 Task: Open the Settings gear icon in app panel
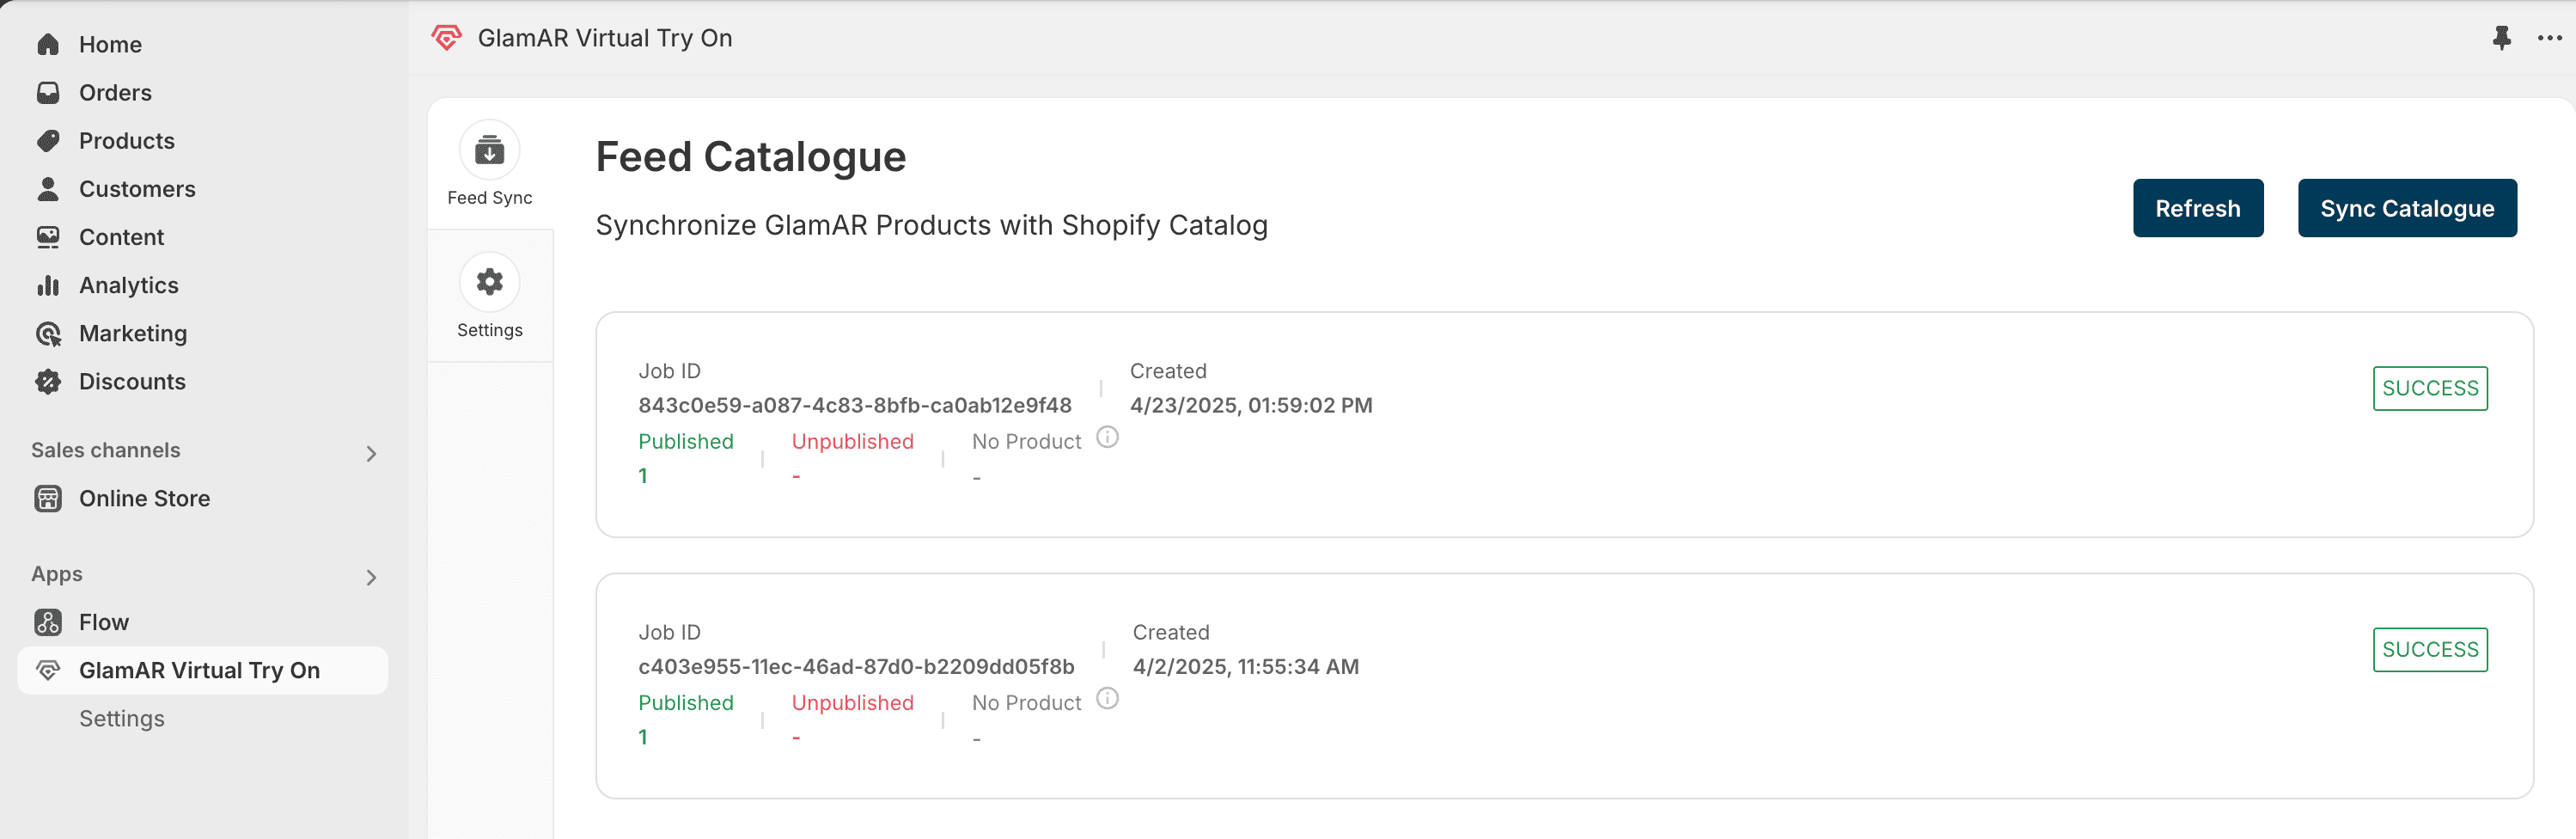(x=489, y=283)
